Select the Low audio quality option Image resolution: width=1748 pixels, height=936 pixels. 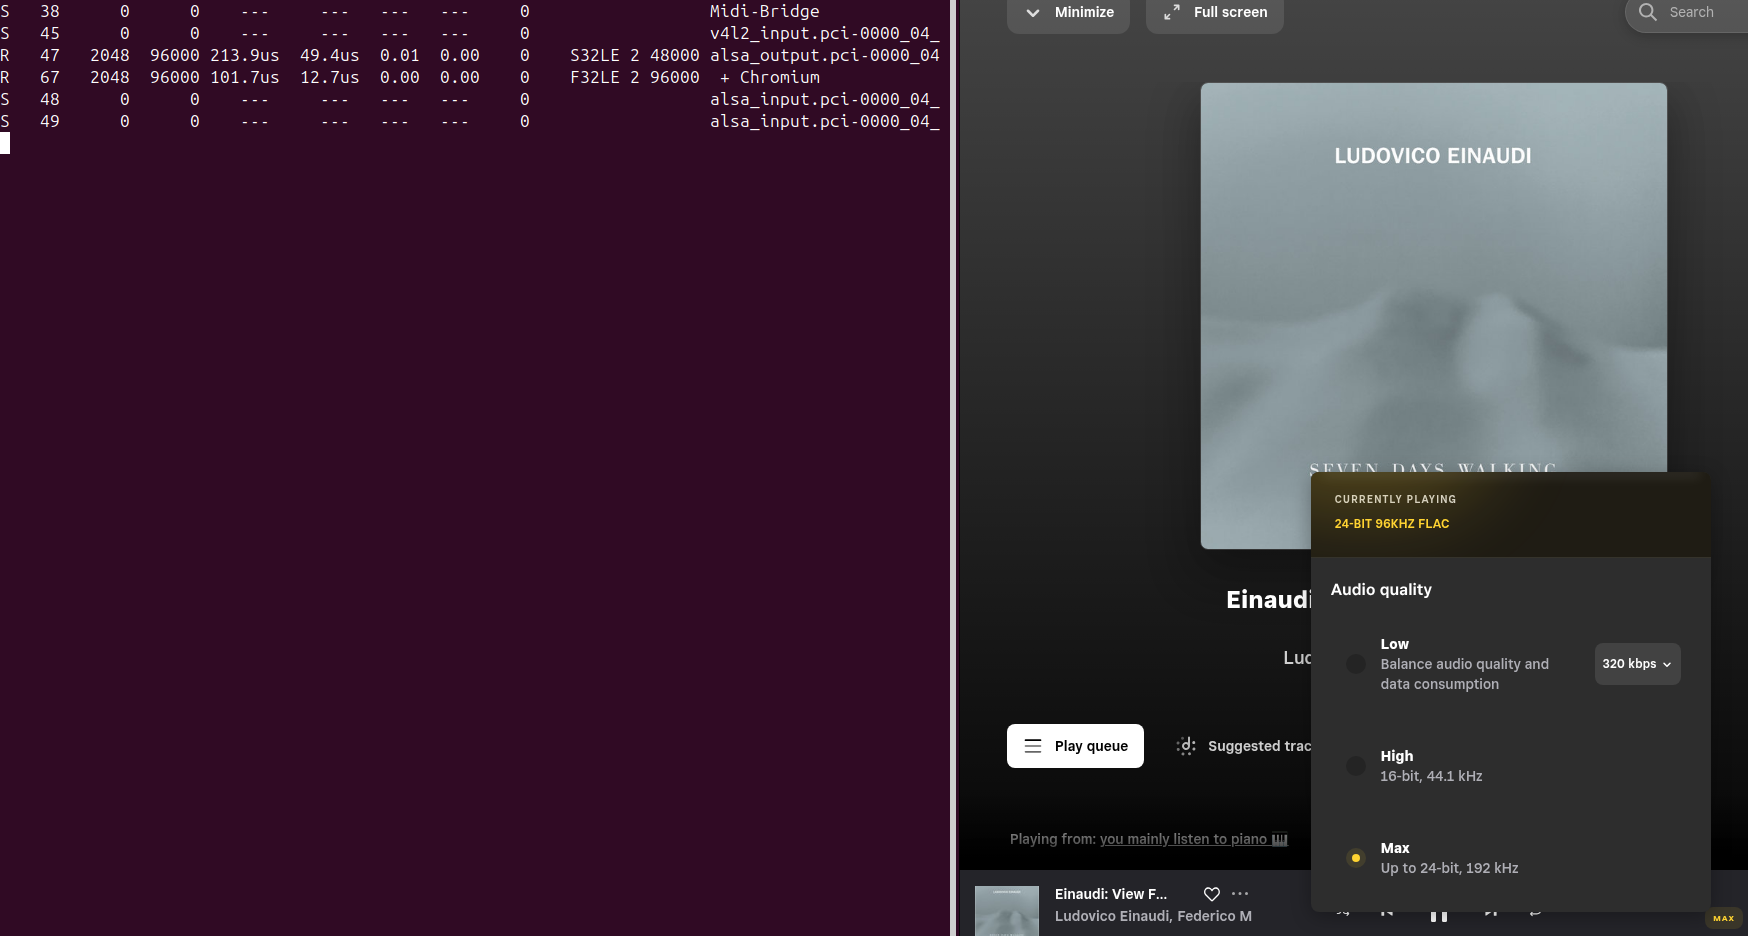pos(1356,664)
